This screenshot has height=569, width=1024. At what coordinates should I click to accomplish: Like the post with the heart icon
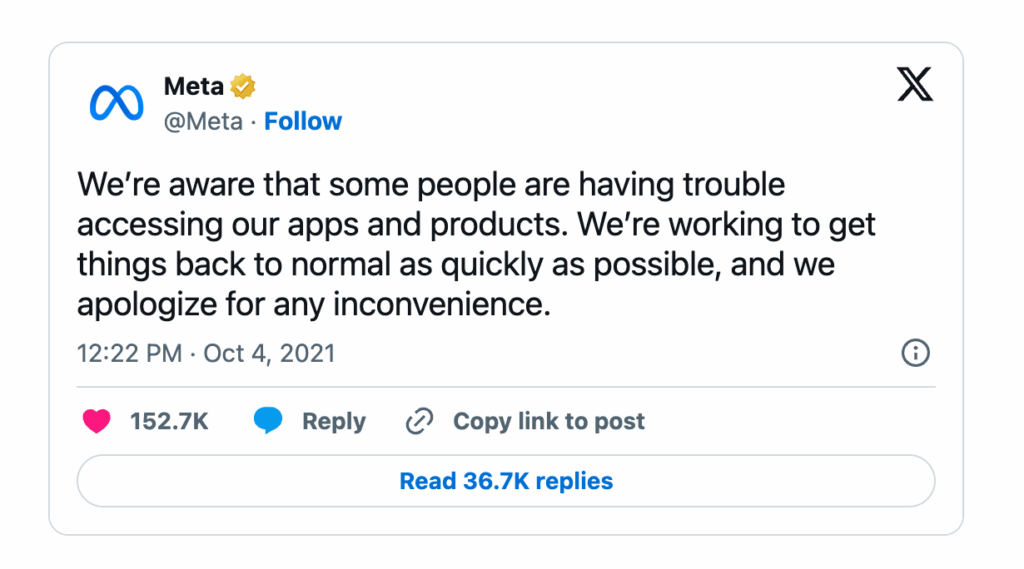[97, 422]
